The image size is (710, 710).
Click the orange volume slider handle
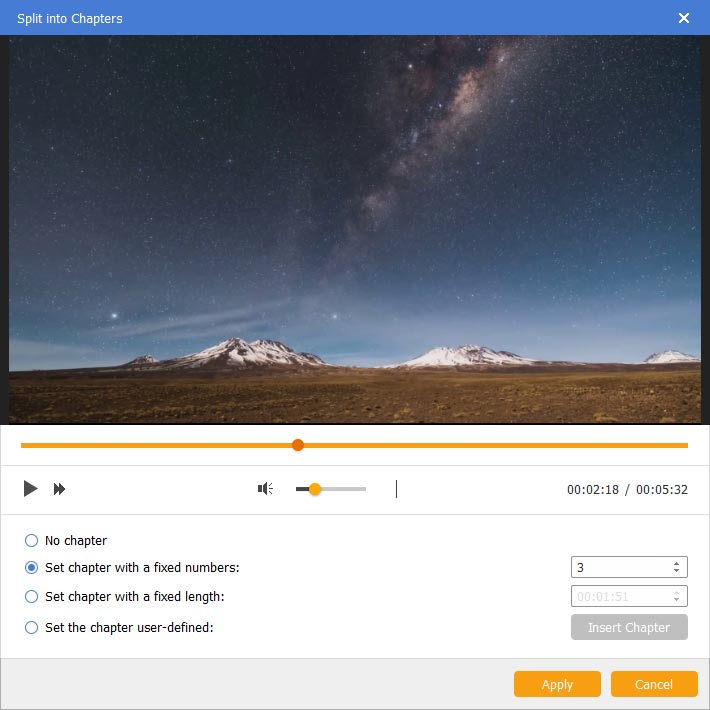pyautogui.click(x=315, y=489)
